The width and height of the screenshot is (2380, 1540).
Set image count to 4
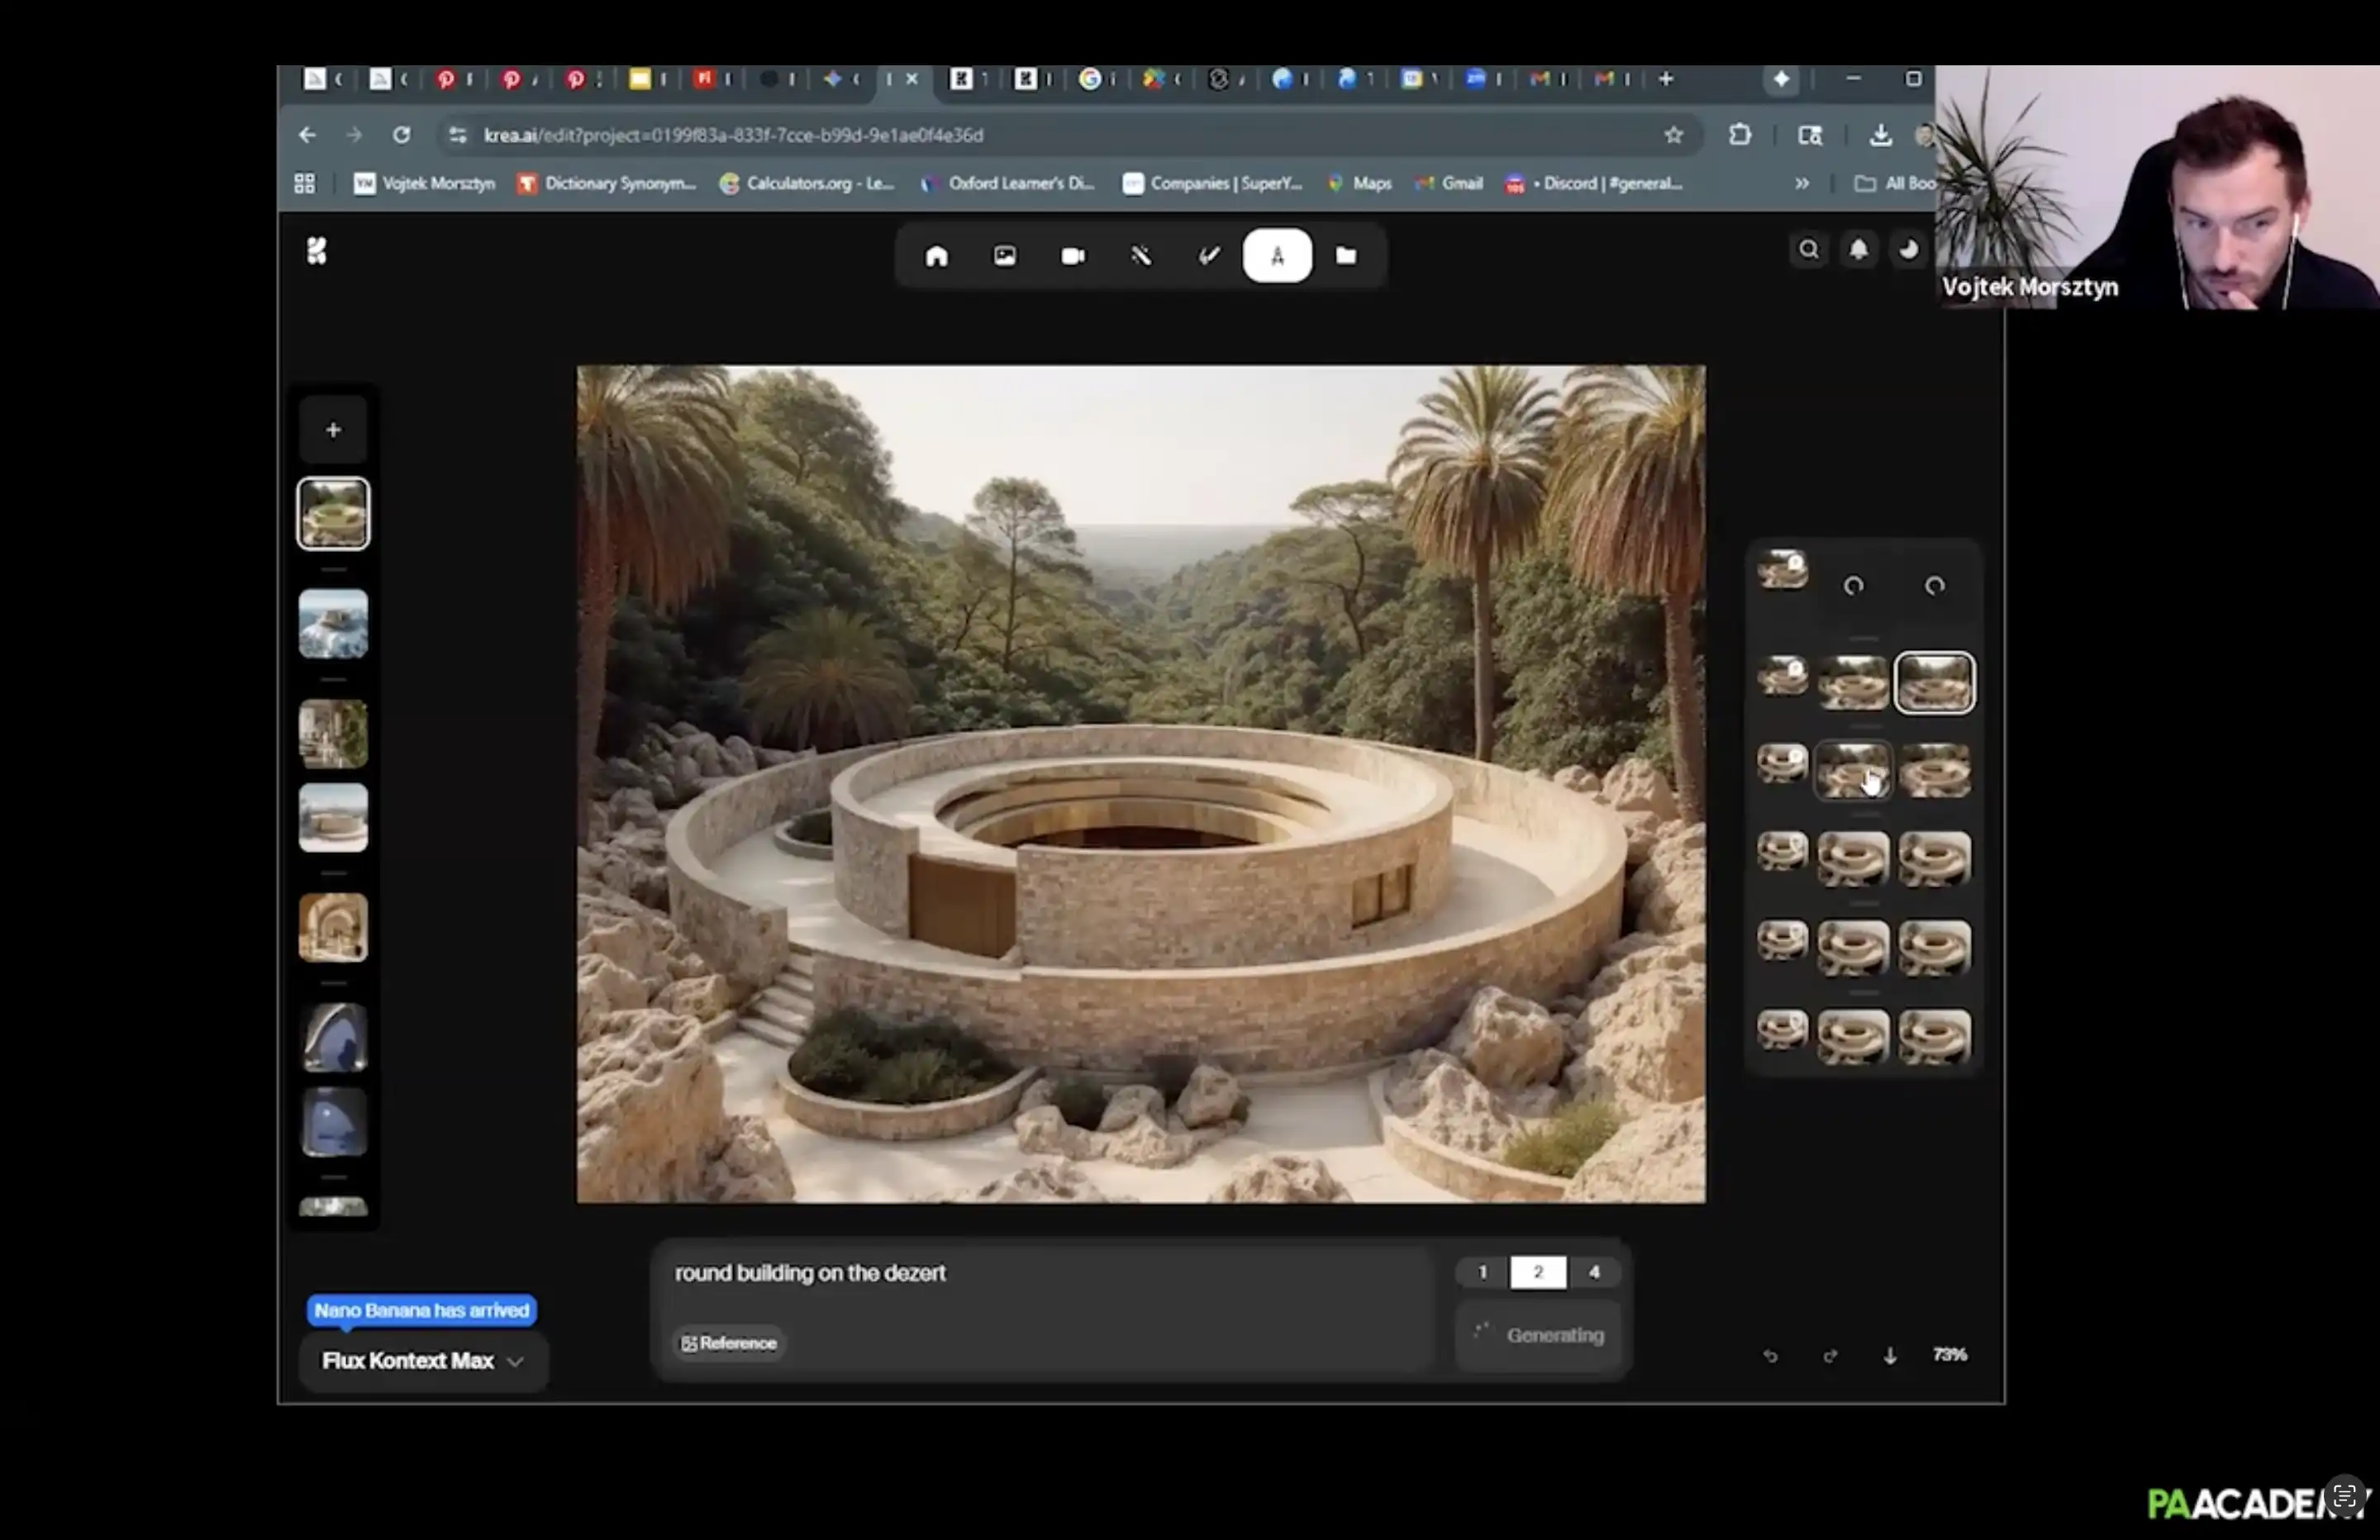coord(1594,1272)
